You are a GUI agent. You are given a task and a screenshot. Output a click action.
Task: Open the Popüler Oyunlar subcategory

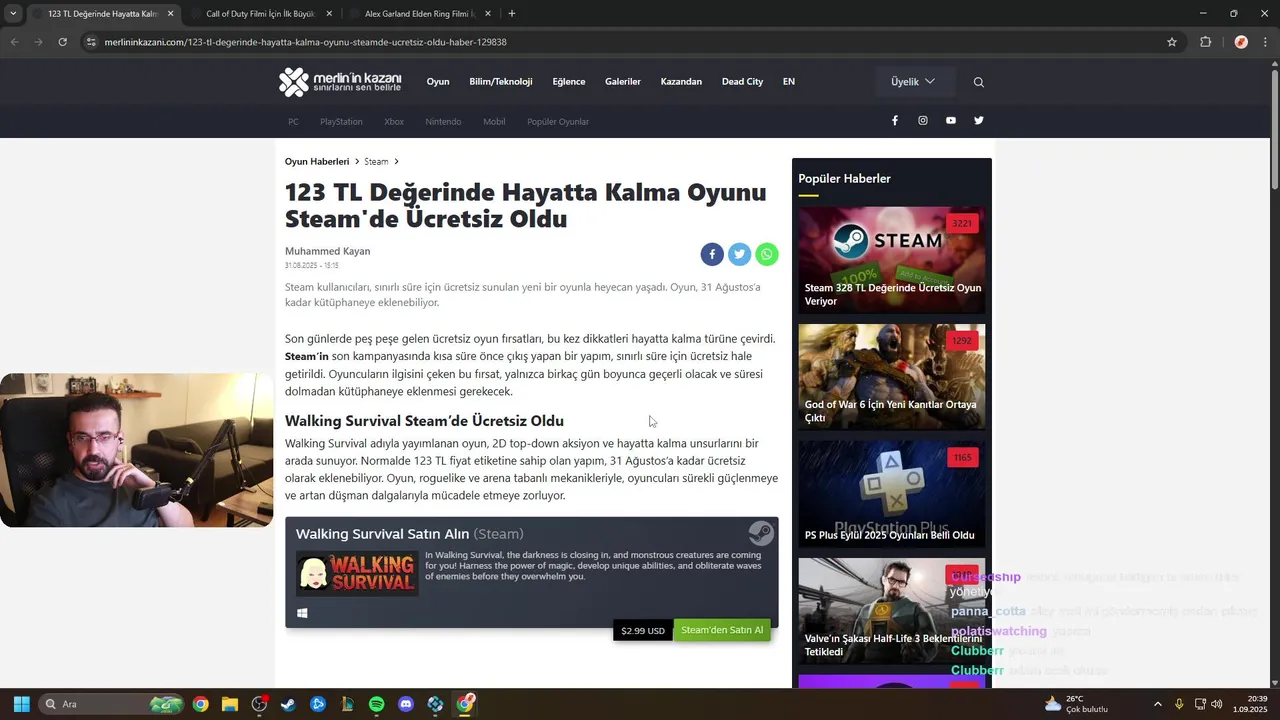pos(558,122)
